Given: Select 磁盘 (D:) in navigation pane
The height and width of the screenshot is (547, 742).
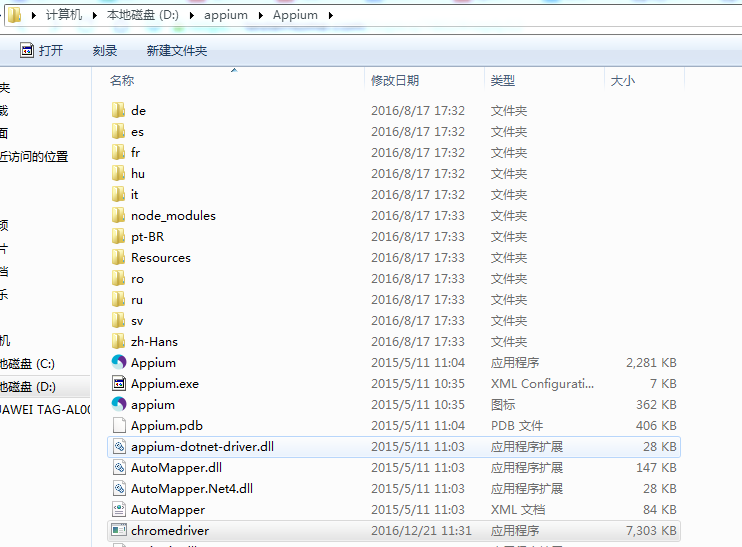Looking at the screenshot, I should [28, 387].
